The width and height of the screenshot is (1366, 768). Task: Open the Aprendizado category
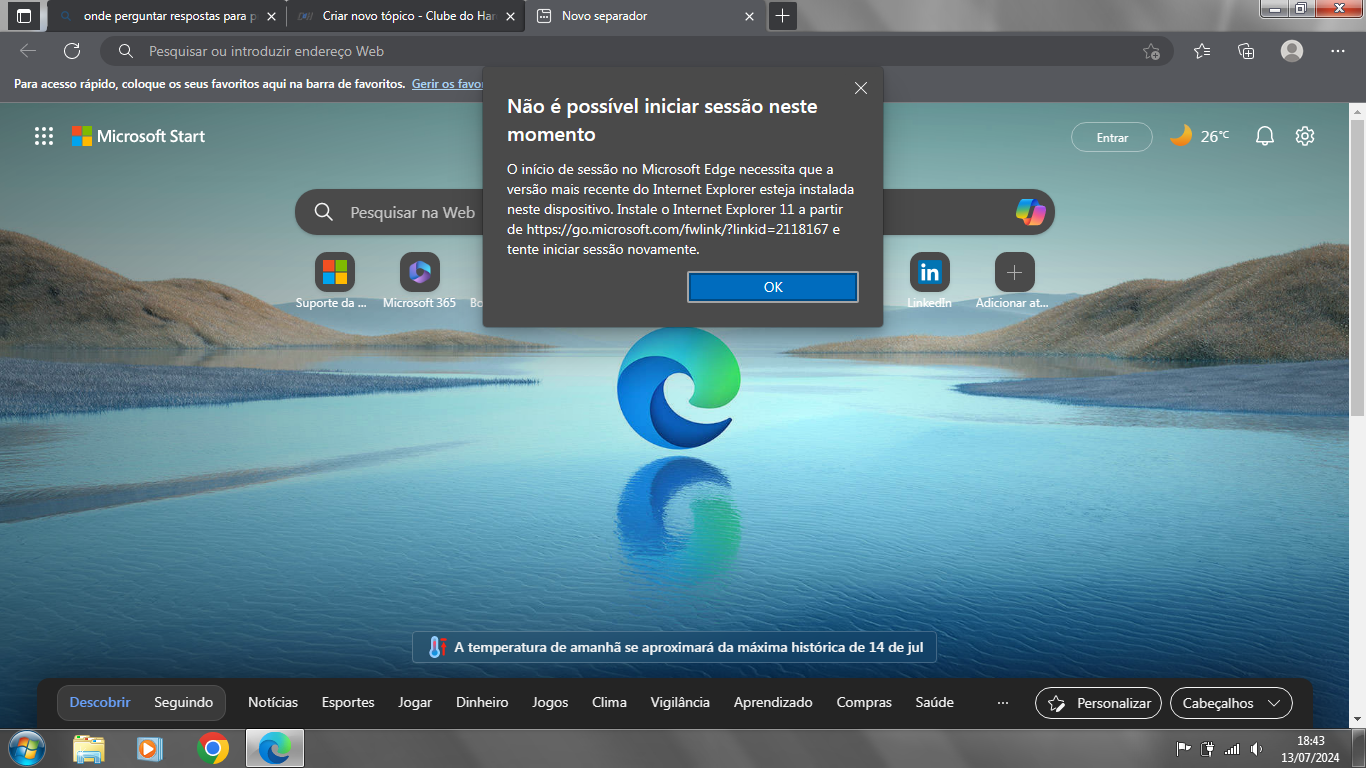773,702
